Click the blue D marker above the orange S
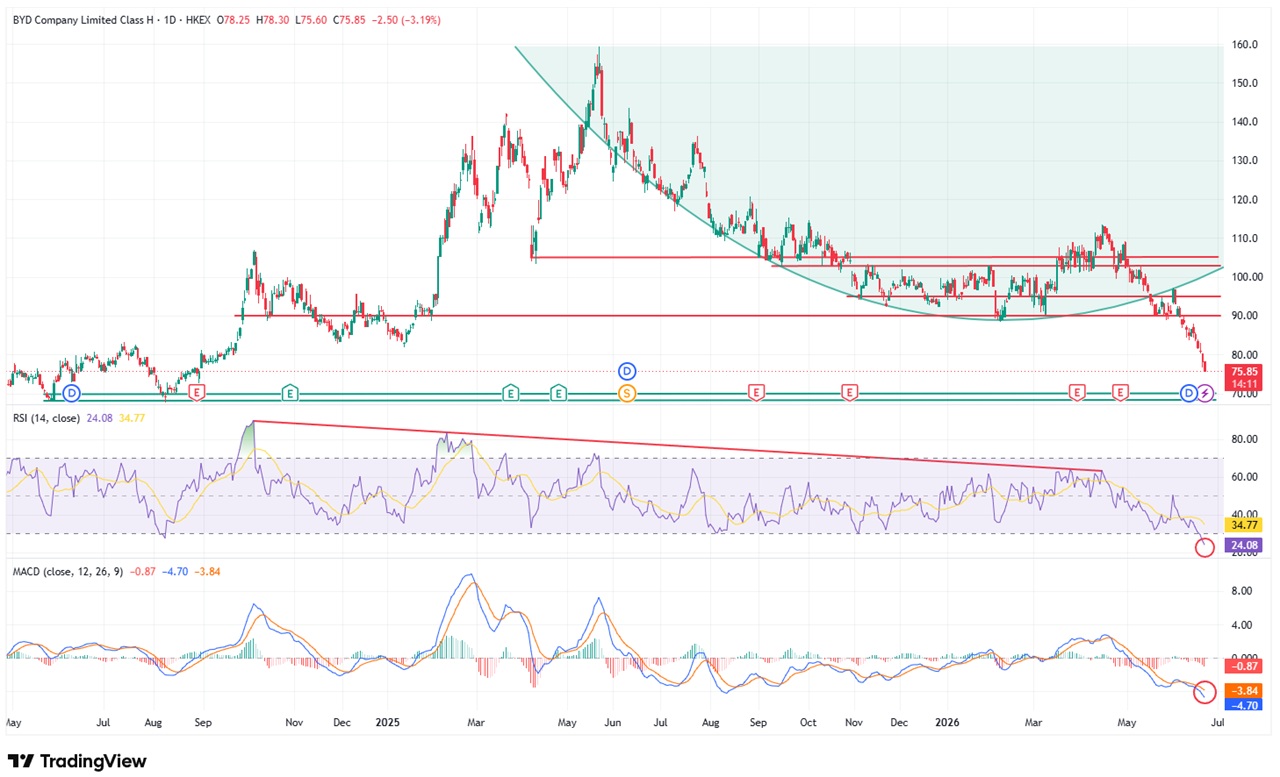Image resolution: width=1280 pixels, height=777 pixels. pyautogui.click(x=627, y=370)
